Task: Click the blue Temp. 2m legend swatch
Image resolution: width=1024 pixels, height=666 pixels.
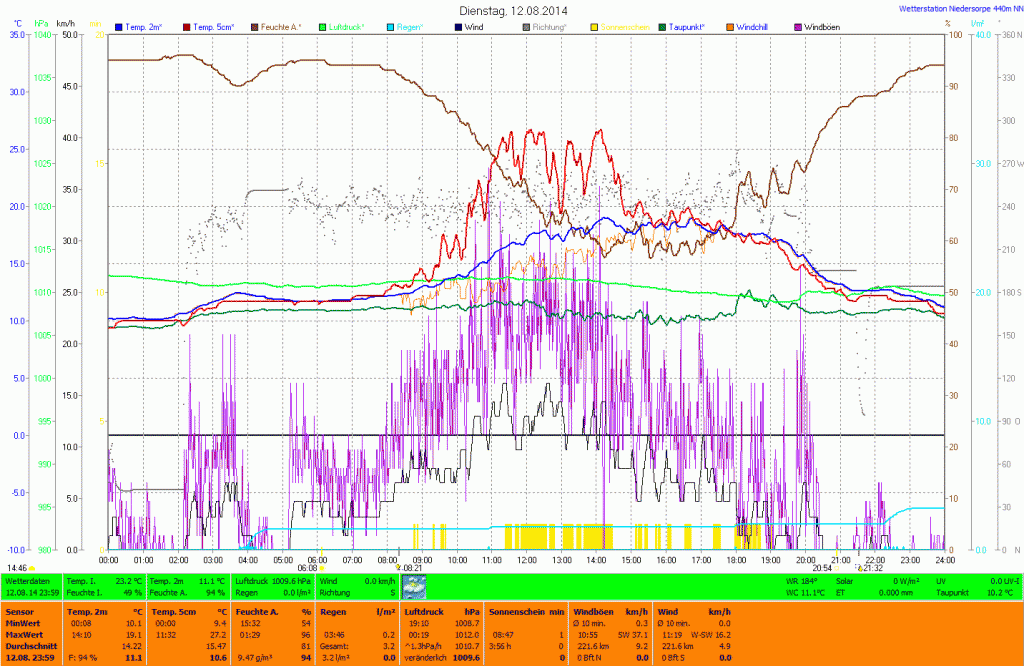Action: tap(119, 26)
